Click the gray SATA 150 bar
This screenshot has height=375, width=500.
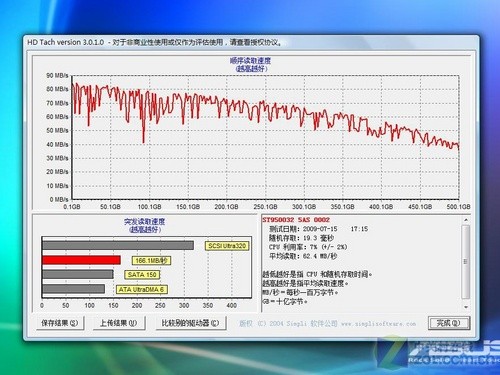pos(78,274)
